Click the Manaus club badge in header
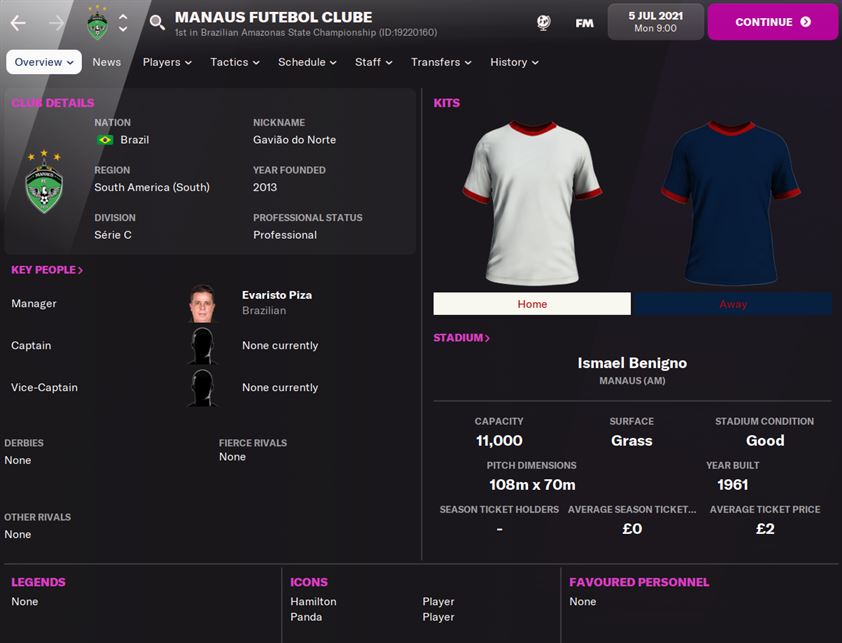 [97, 23]
